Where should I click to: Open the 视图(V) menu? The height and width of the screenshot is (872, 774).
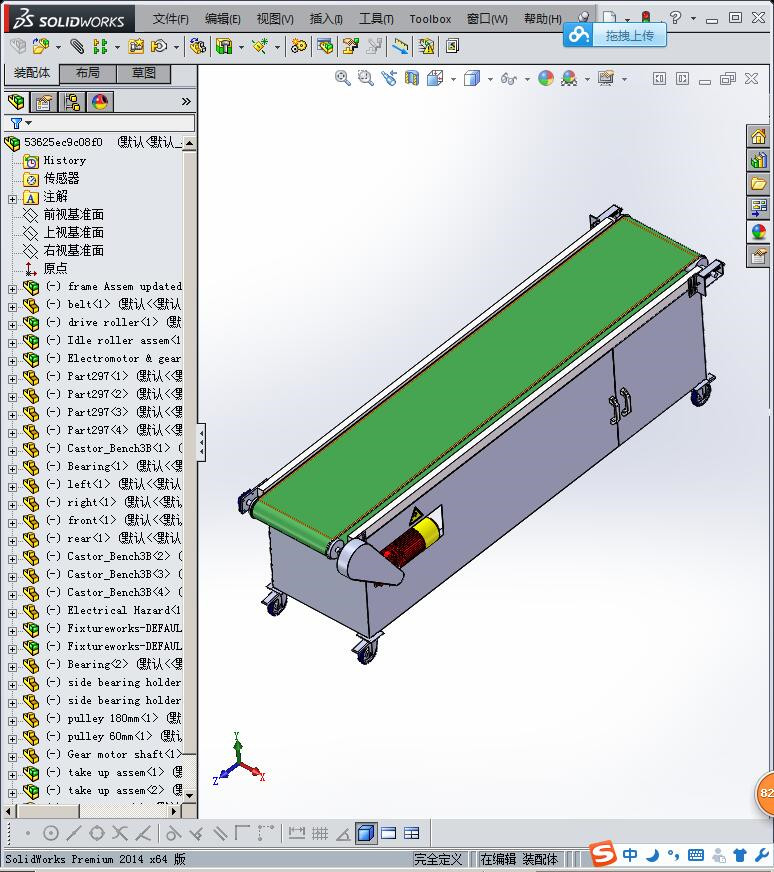point(275,19)
